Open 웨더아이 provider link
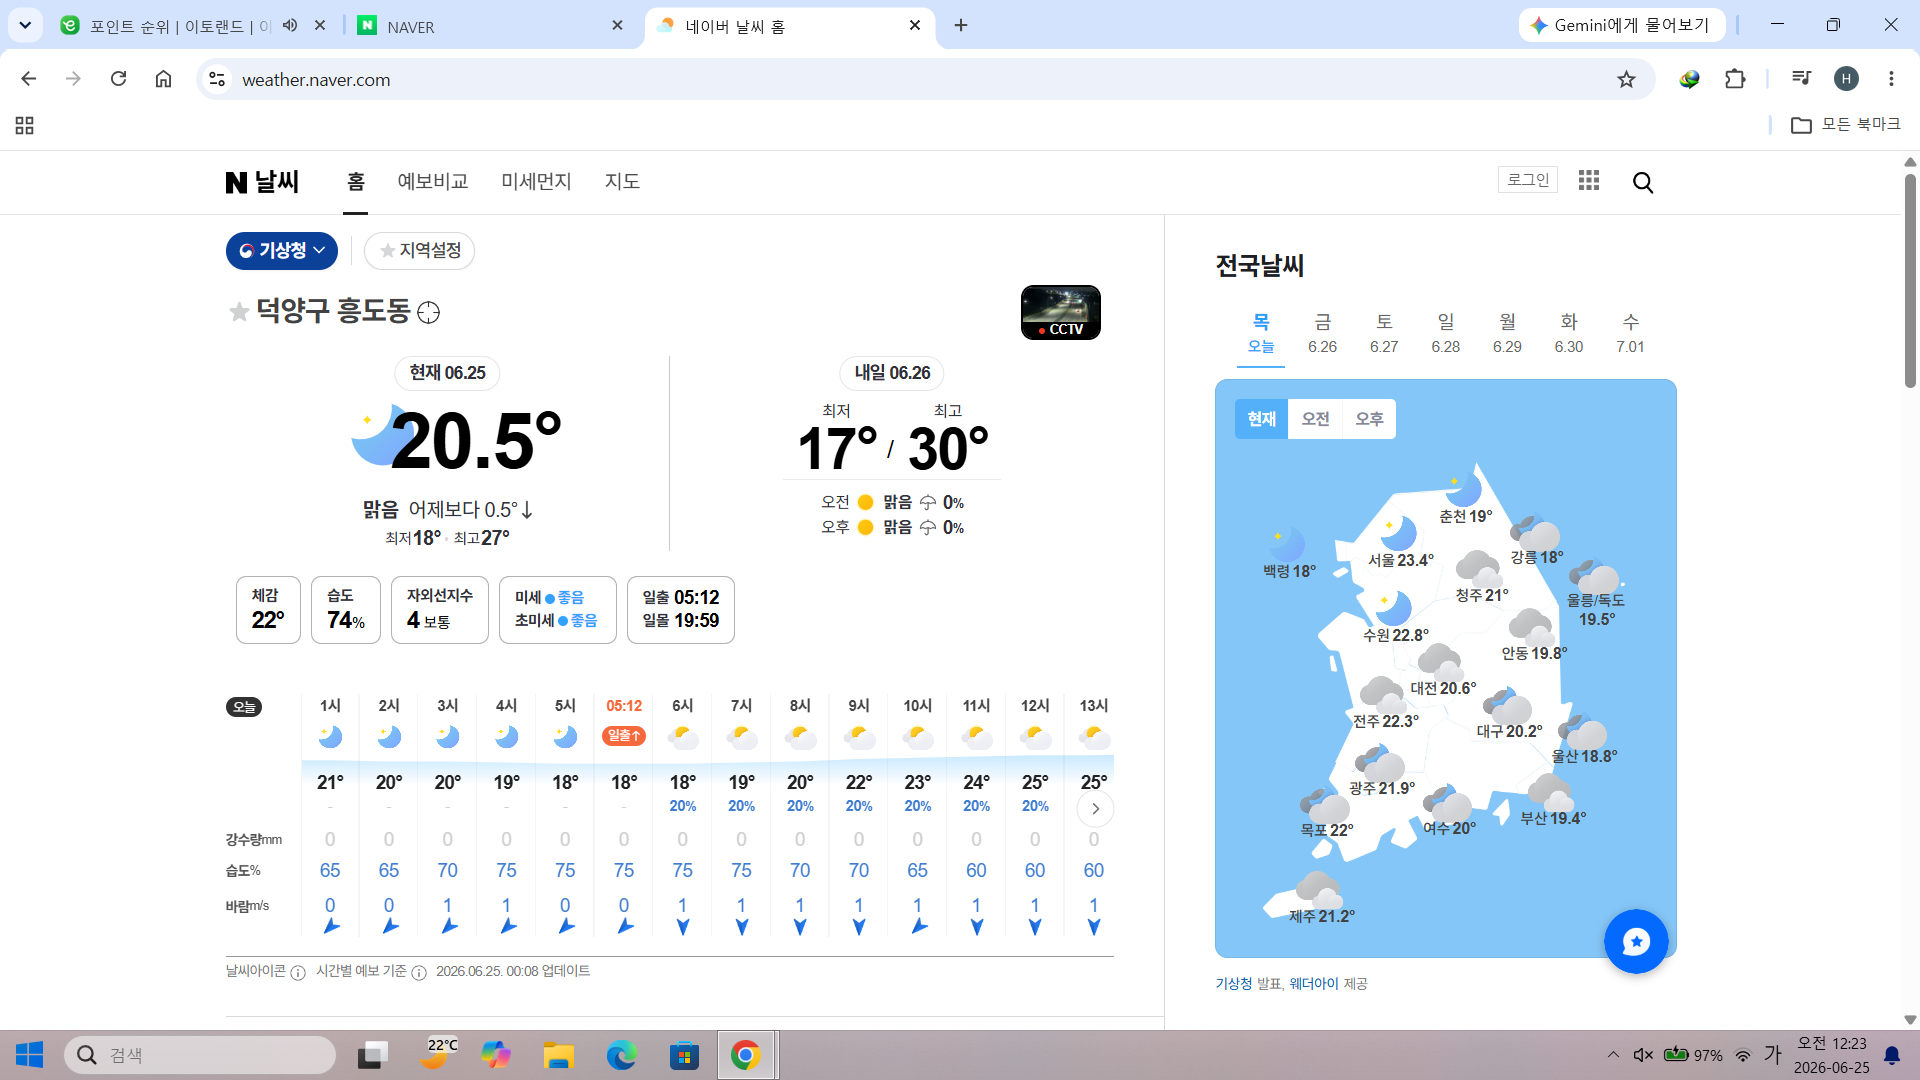This screenshot has height=1080, width=1920. [x=1314, y=984]
